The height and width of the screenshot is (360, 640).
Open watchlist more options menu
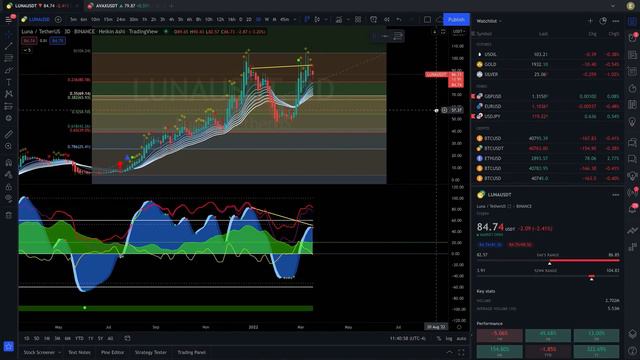pos(616,21)
